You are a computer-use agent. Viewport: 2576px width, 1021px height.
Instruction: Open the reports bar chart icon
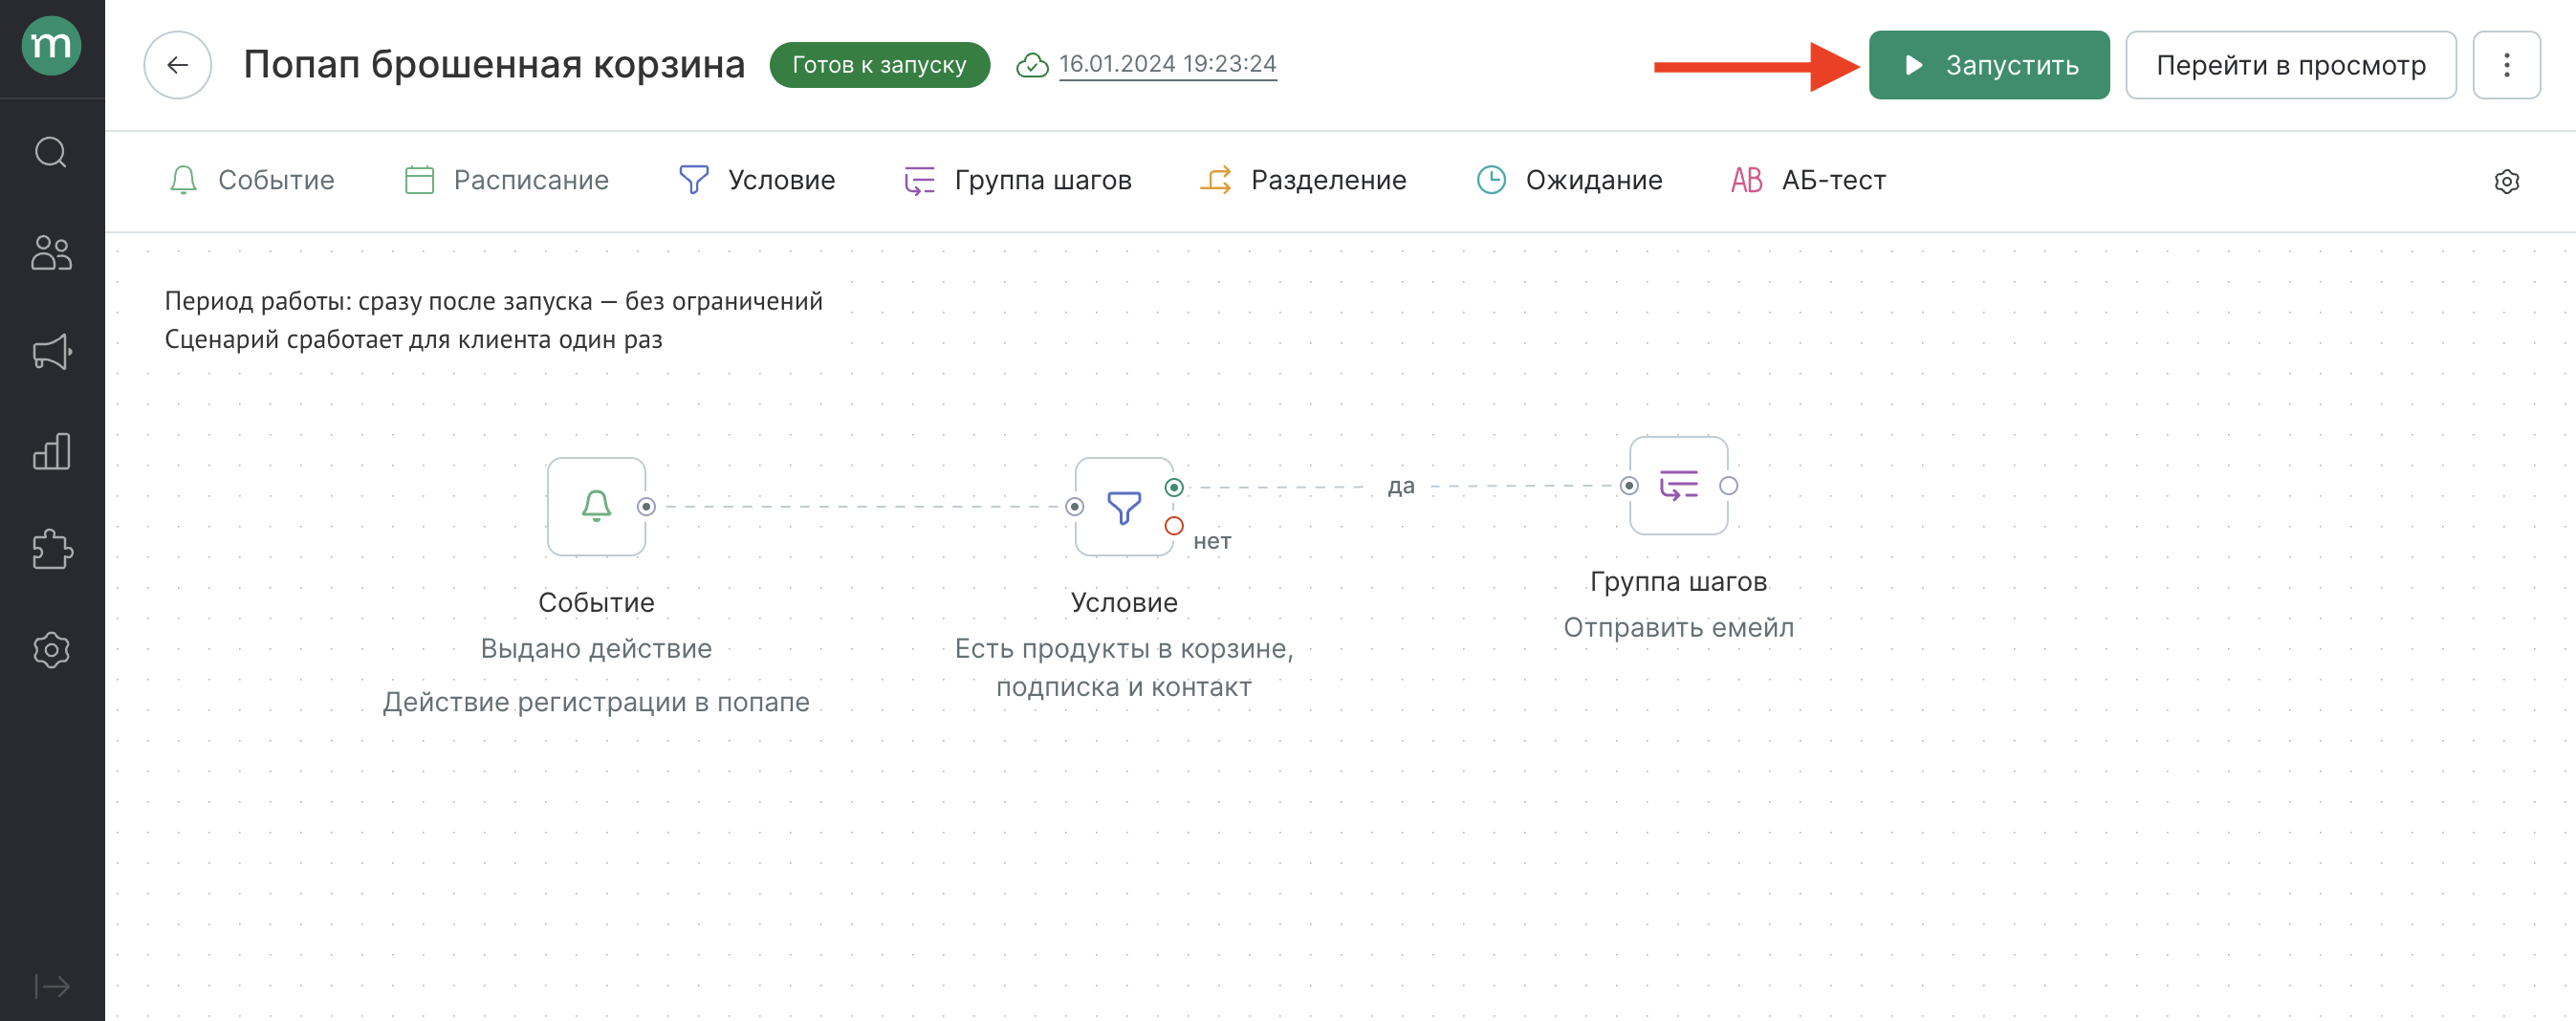pos(51,451)
